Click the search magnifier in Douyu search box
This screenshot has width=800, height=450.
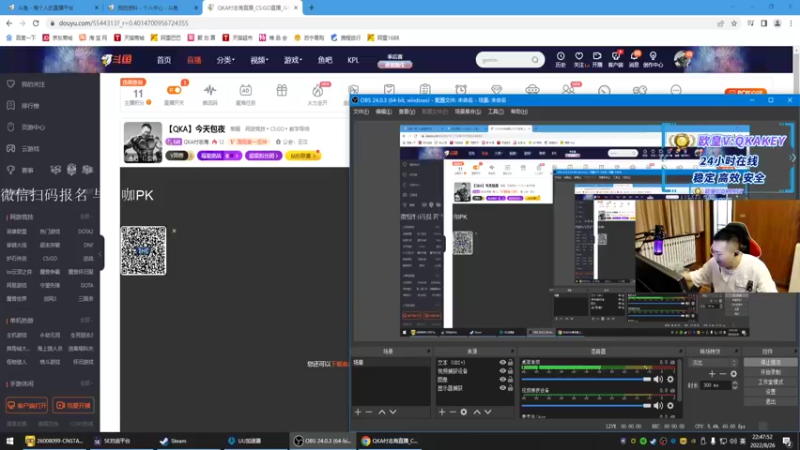pos(535,60)
